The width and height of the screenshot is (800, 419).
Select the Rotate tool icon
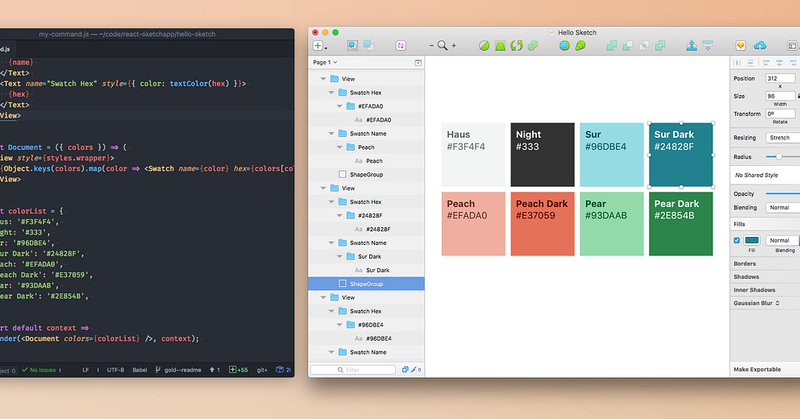[516, 46]
